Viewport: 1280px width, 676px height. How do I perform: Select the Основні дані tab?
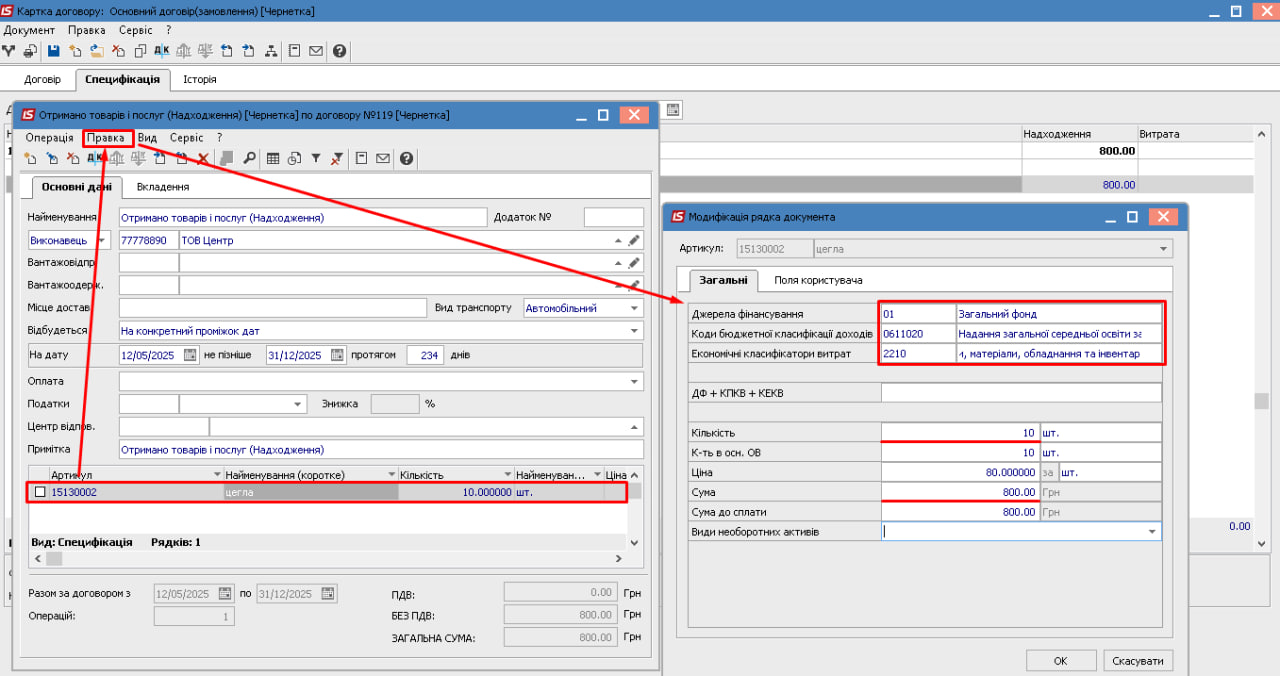[76, 187]
